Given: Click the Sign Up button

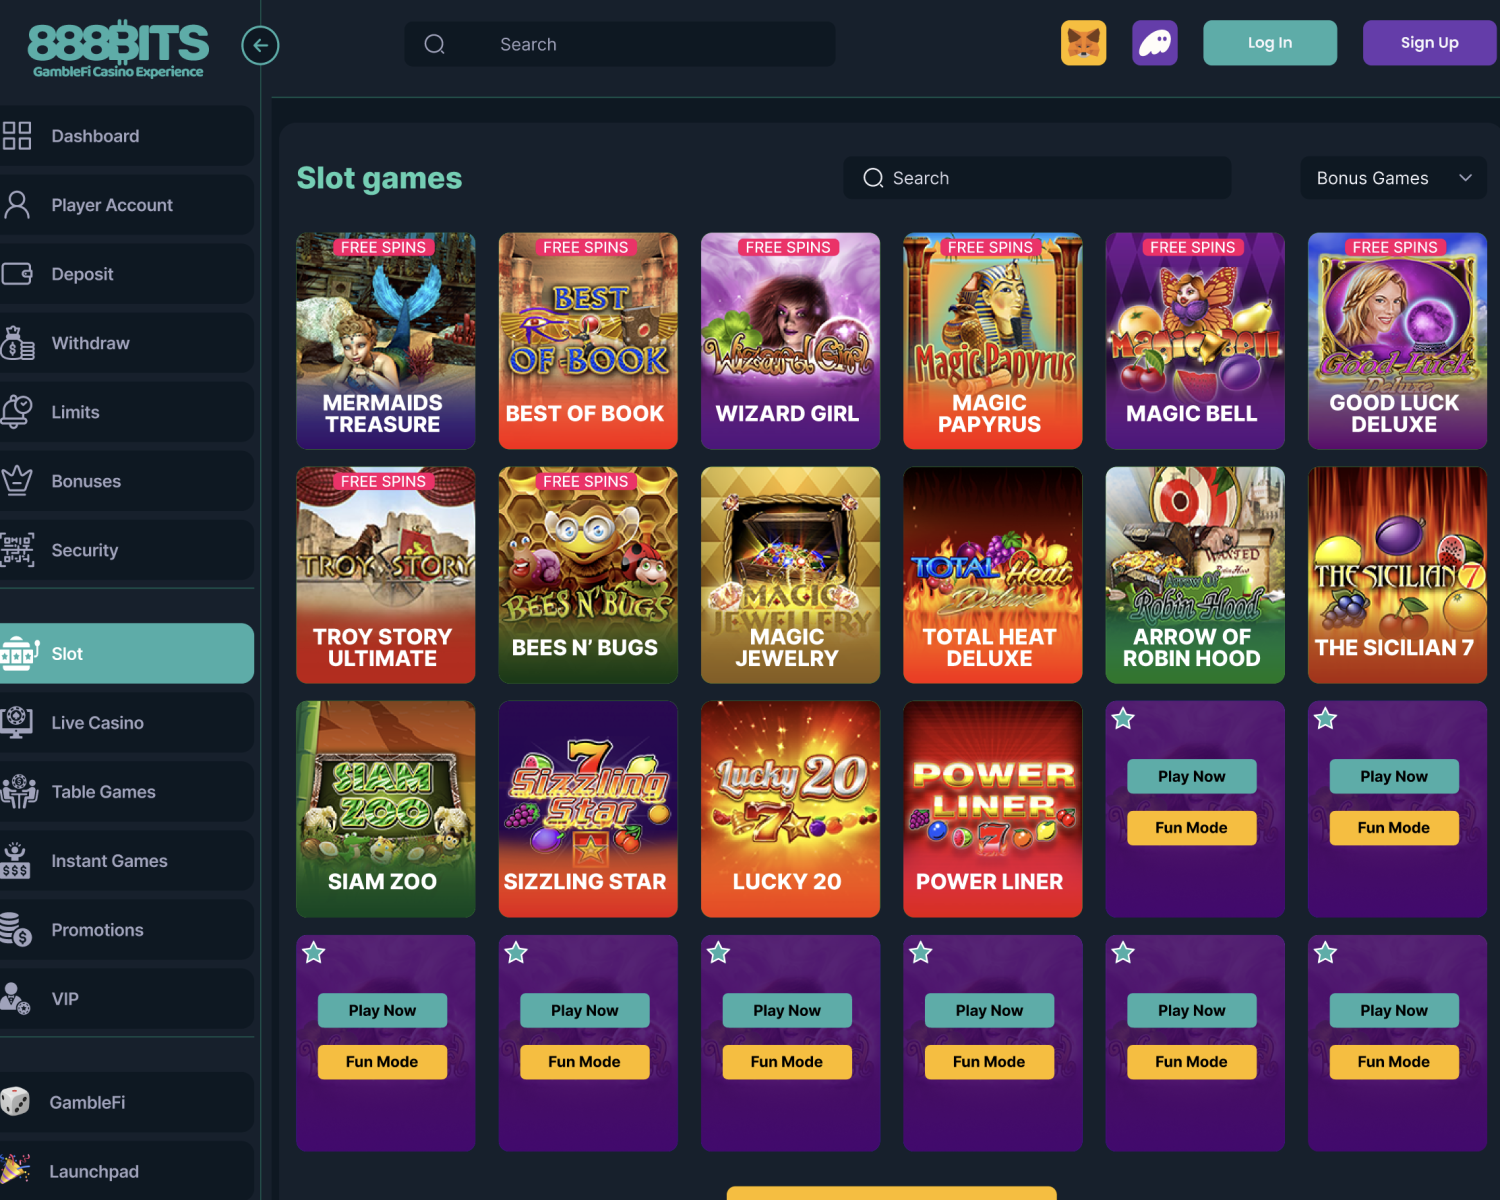Looking at the screenshot, I should (x=1429, y=43).
